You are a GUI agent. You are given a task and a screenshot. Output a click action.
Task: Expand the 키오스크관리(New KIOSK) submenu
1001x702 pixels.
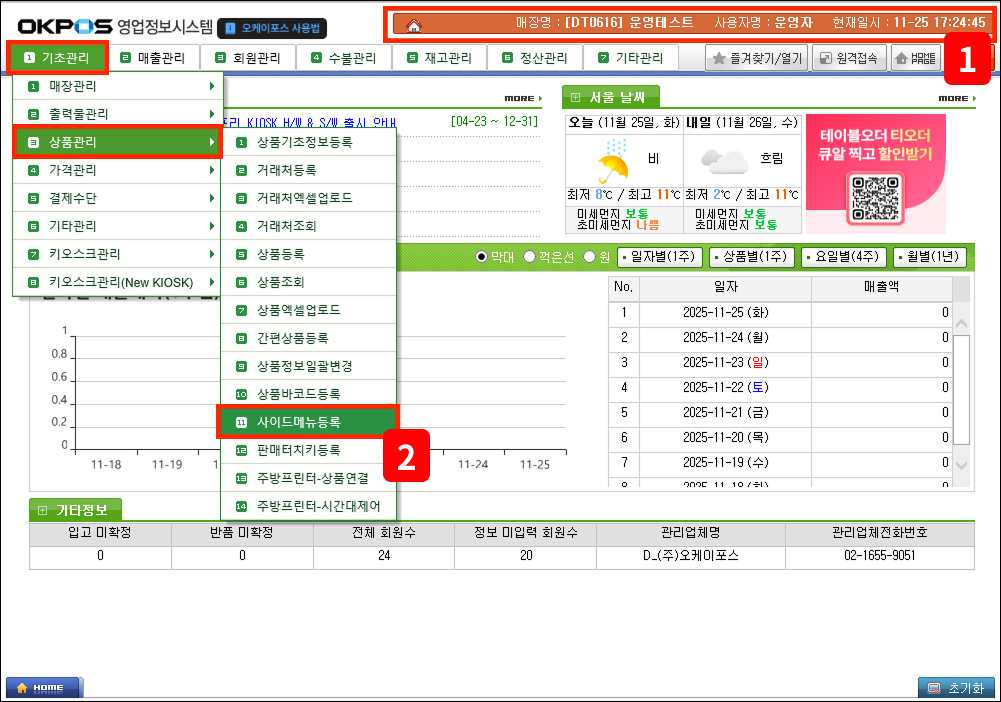coord(116,282)
